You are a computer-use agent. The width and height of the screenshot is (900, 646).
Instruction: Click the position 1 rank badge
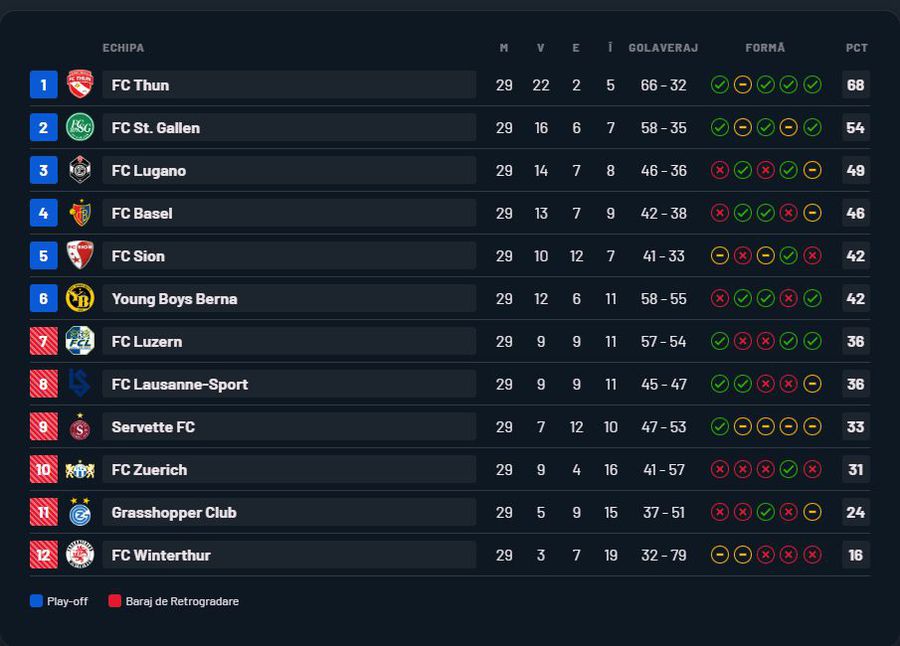coord(43,85)
